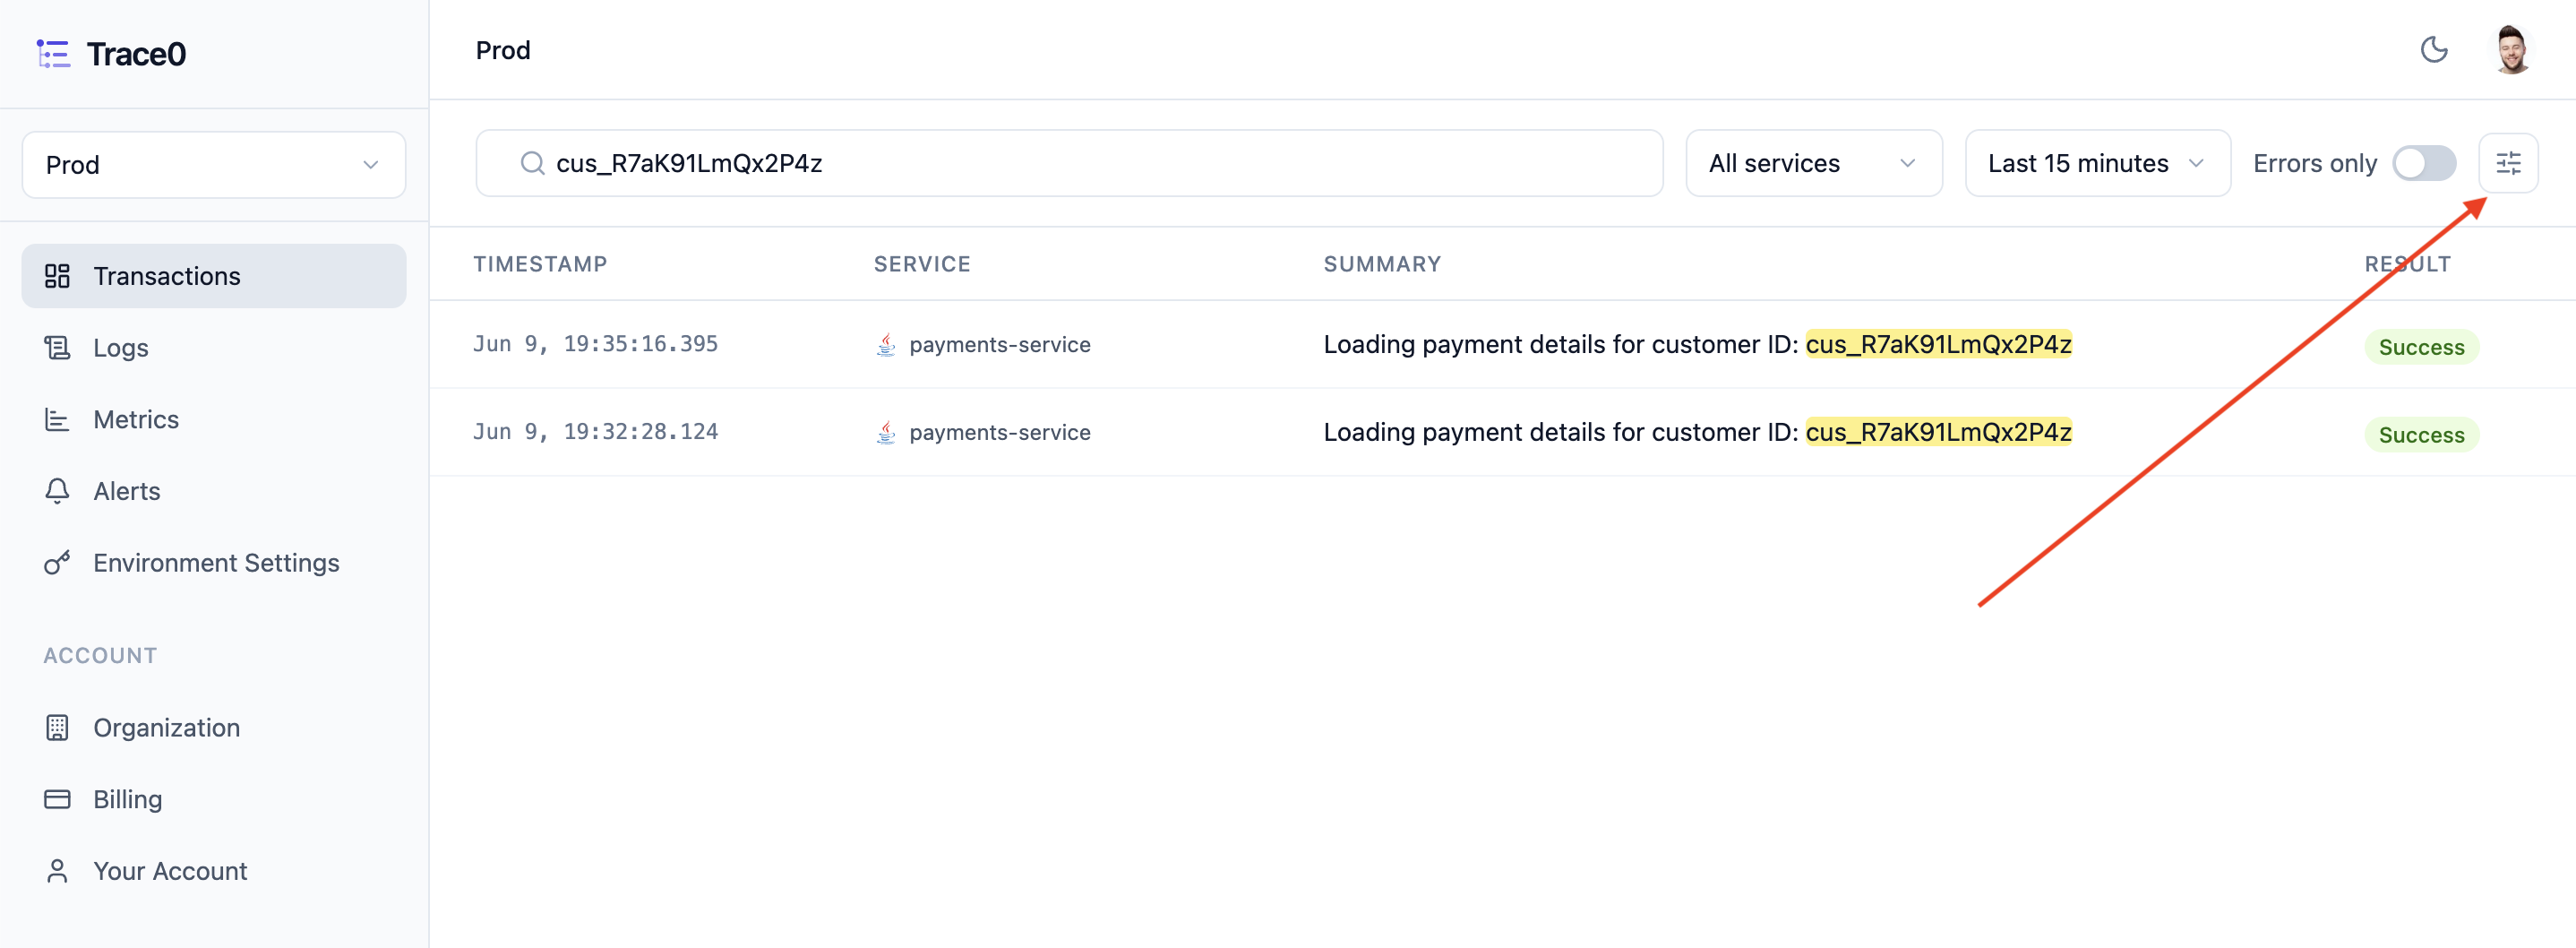Go to Organization settings
Screen dimensions: 2576x948
213,728
